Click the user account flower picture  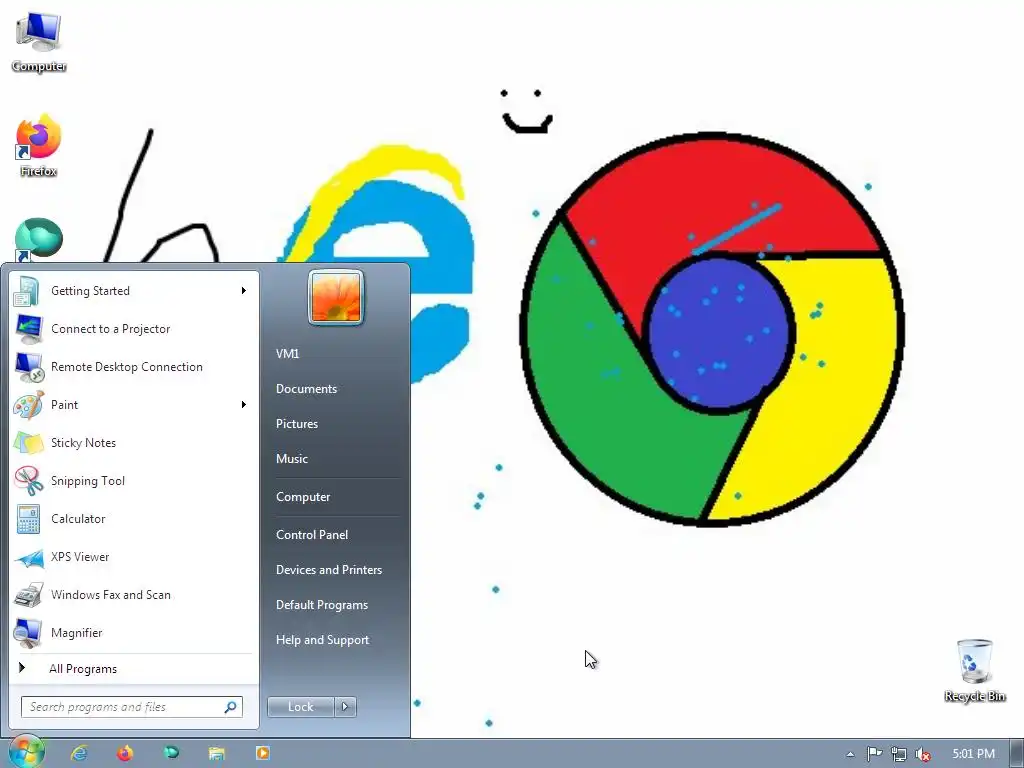(336, 298)
